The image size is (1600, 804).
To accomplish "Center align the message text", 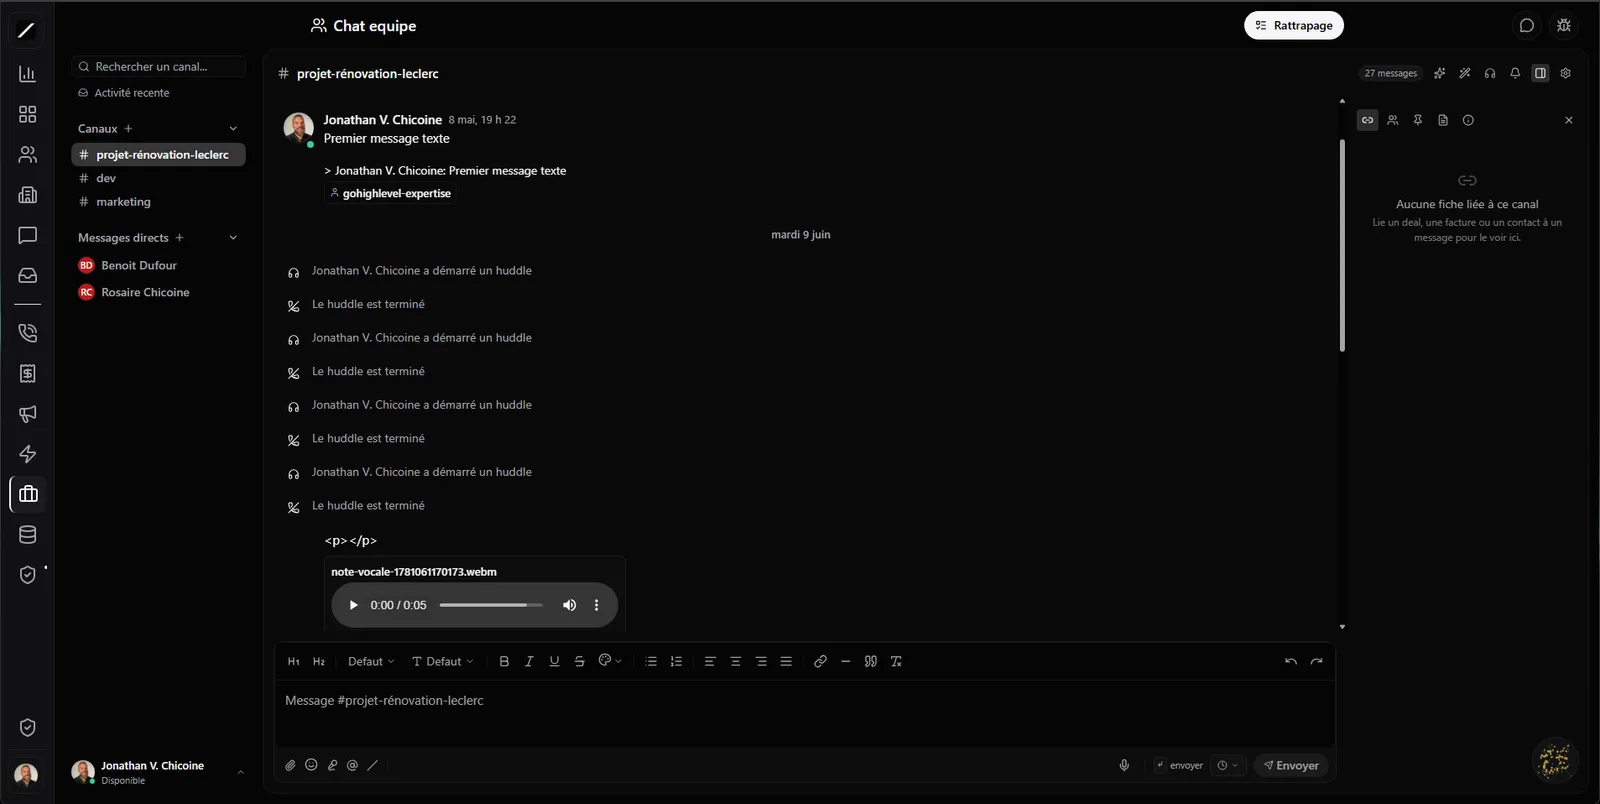I will click(x=735, y=662).
